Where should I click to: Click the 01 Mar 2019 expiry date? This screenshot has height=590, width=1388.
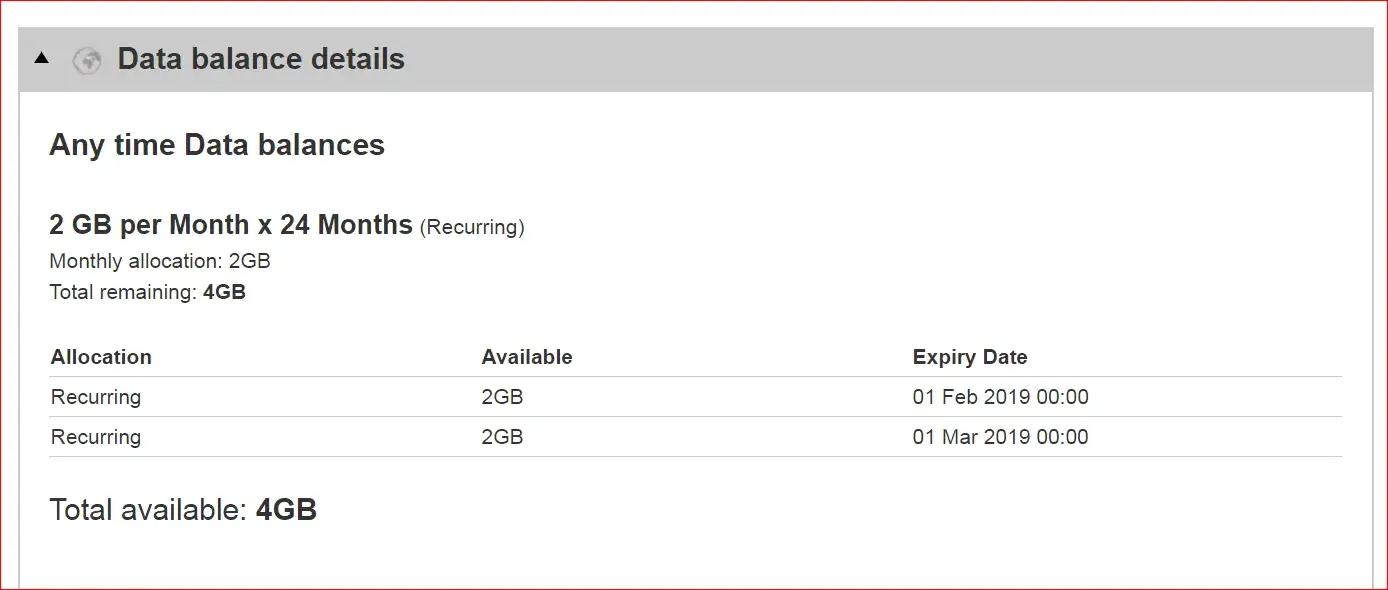pos(1000,437)
